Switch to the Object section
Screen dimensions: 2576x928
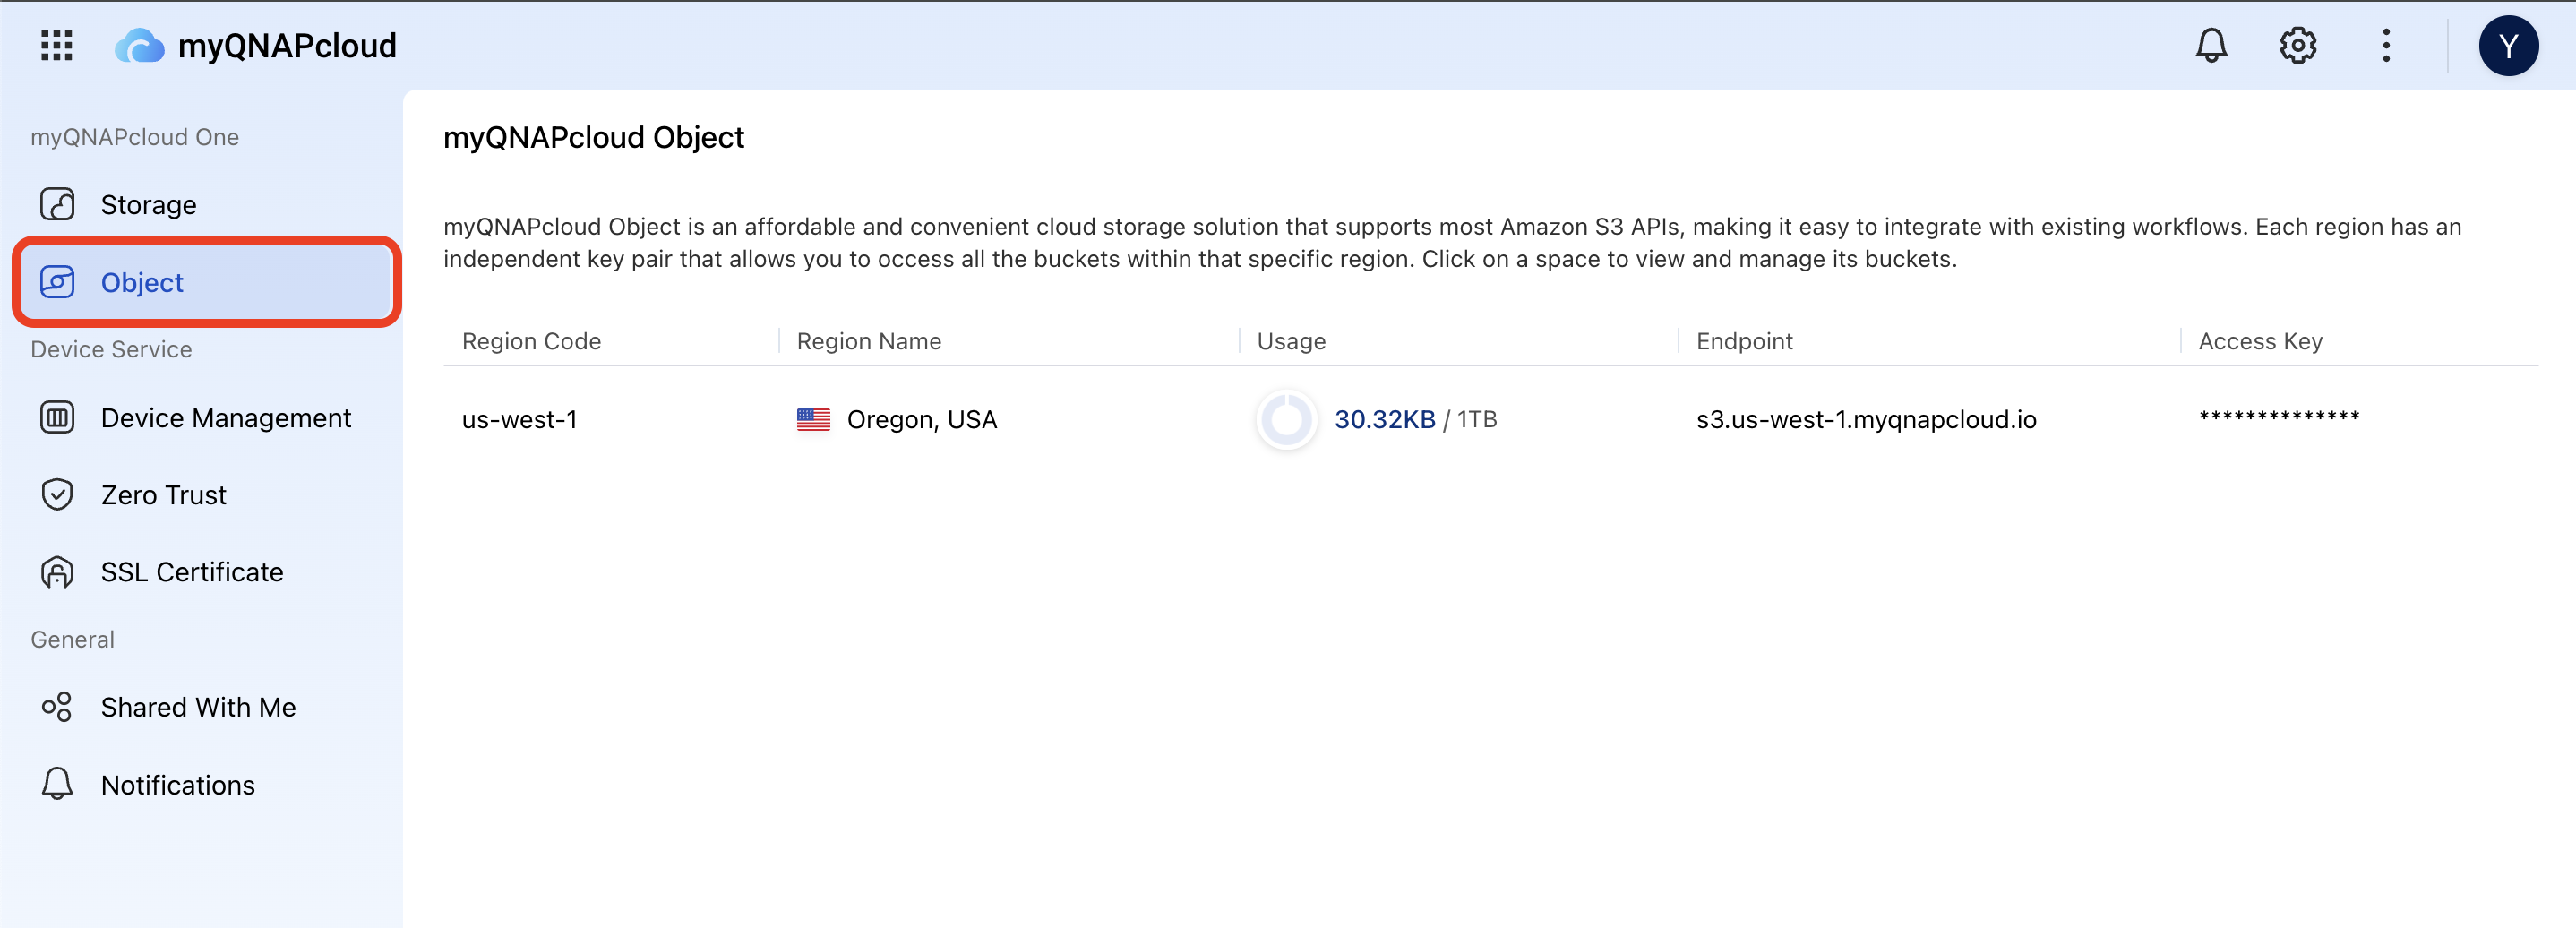141,282
